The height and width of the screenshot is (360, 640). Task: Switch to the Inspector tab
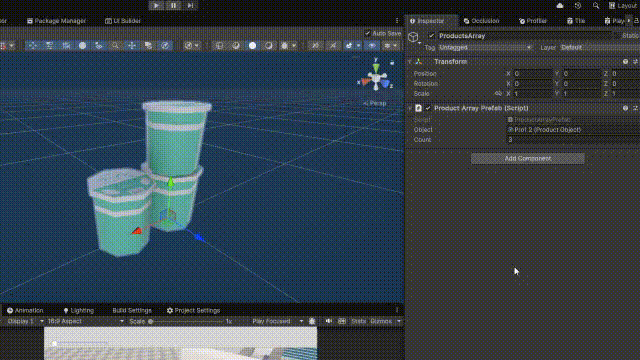tap(428, 21)
